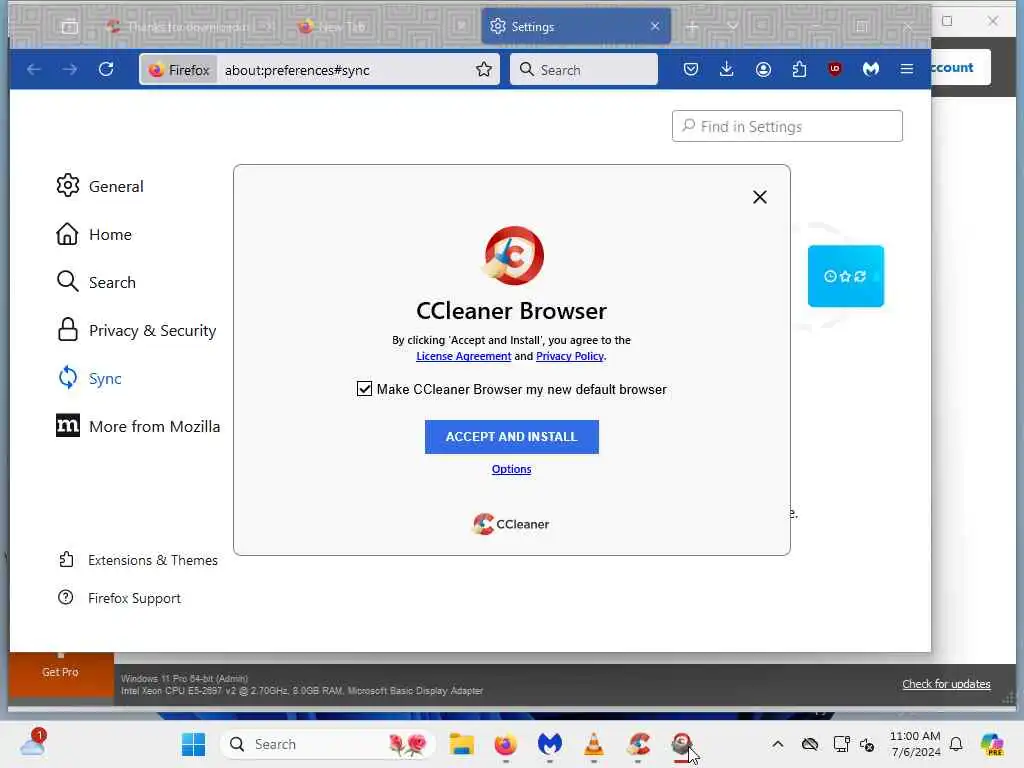Expand the list all tabs dropdown
This screenshot has height=768, width=1024.
click(733, 27)
